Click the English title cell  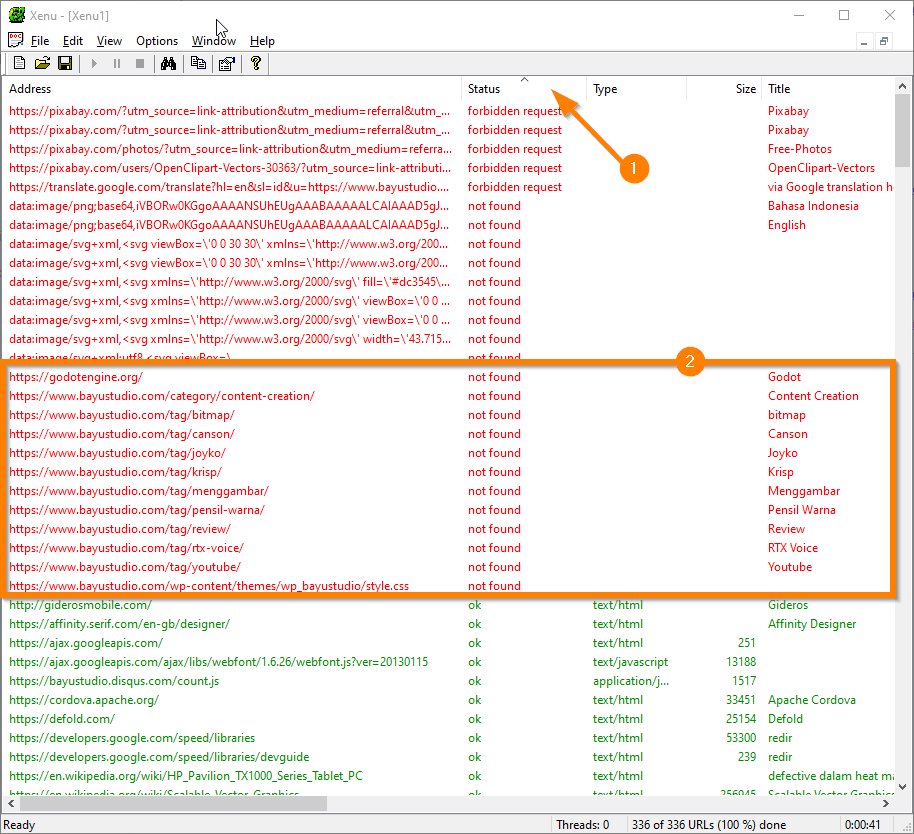click(x=786, y=225)
